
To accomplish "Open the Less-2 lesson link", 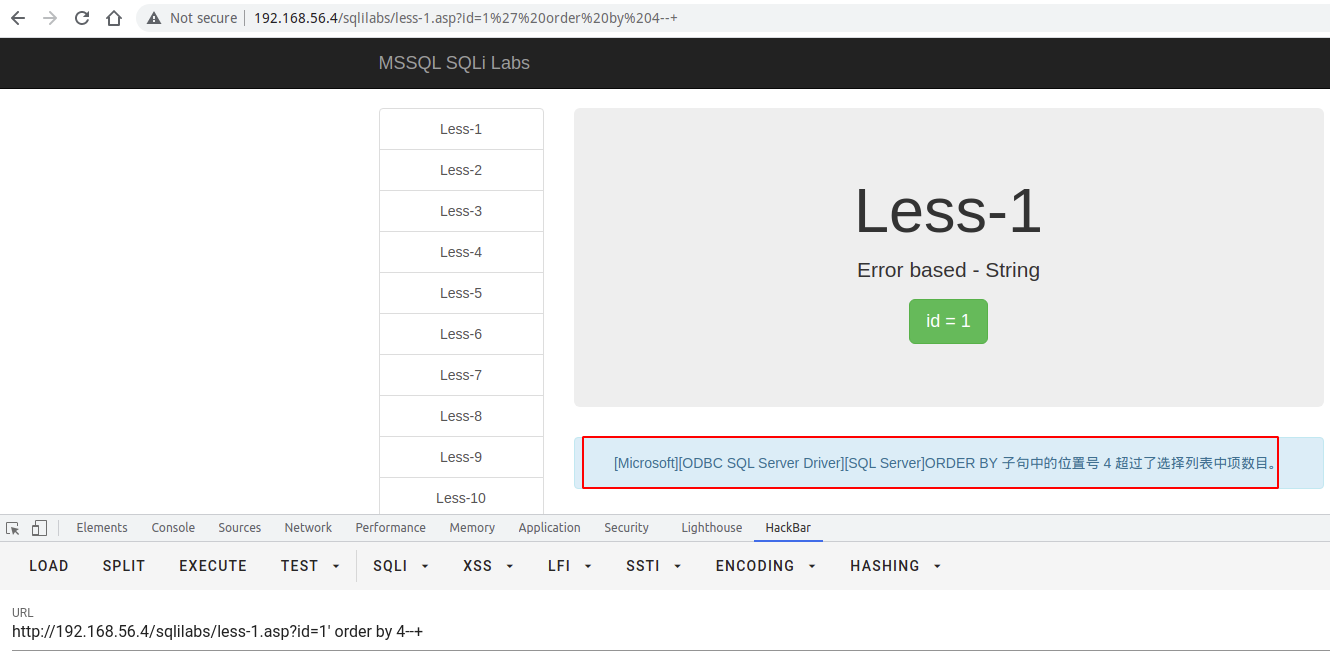I will (x=461, y=170).
